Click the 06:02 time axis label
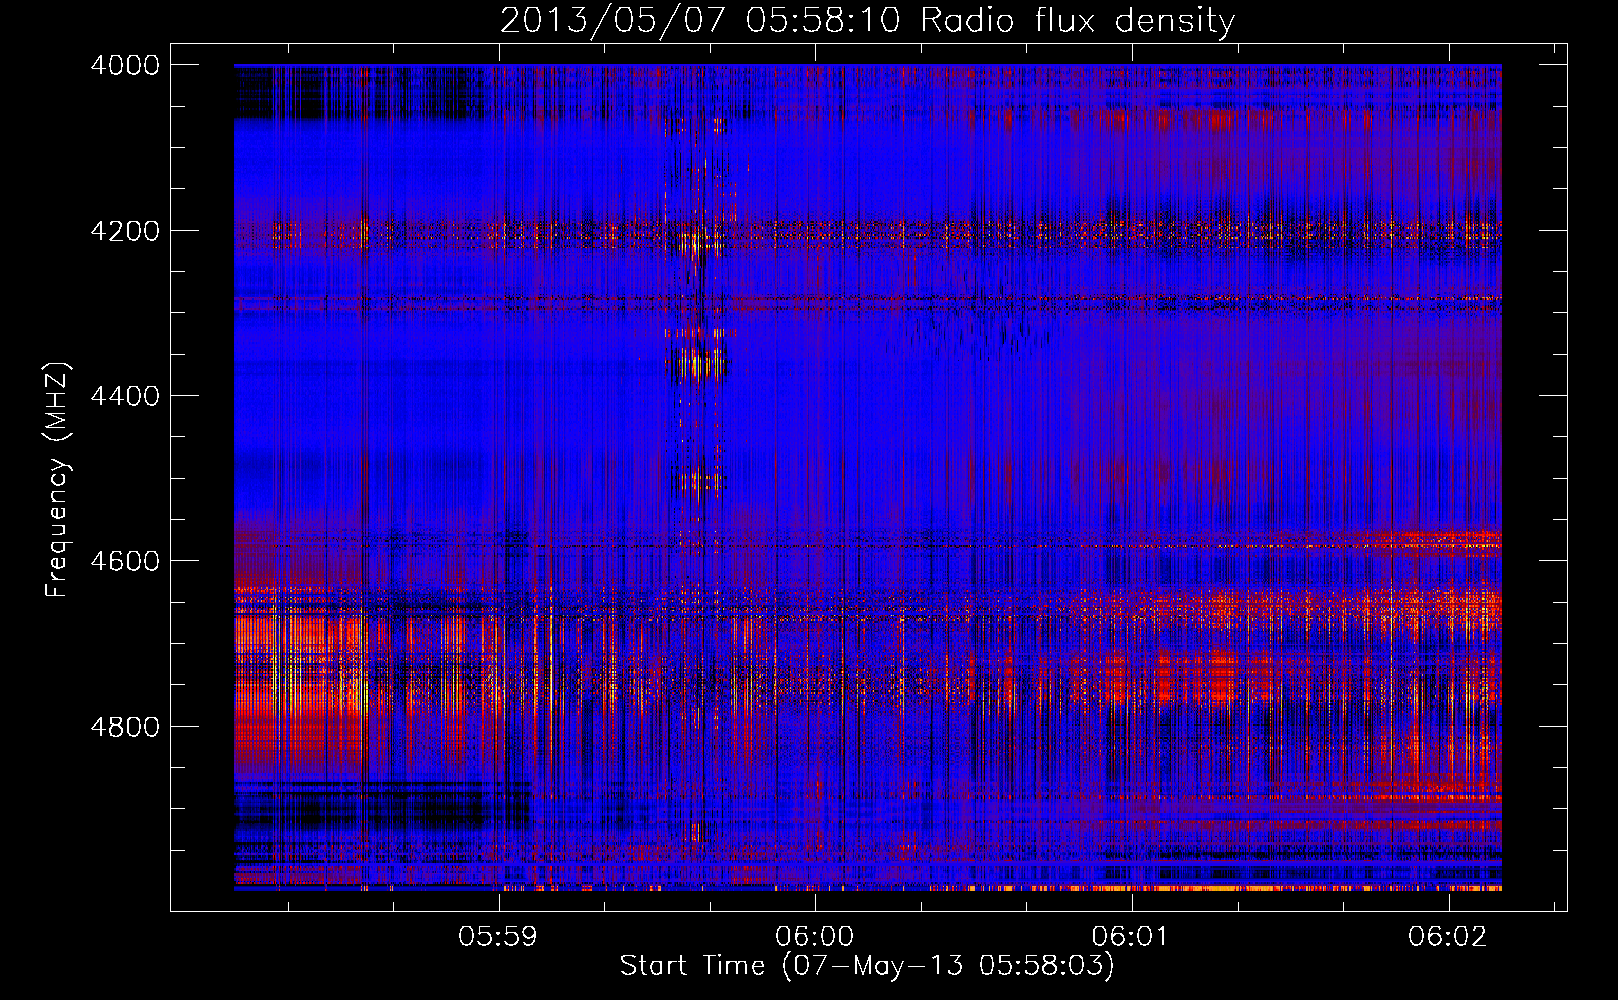The width and height of the screenshot is (1618, 1000). [x=1448, y=937]
